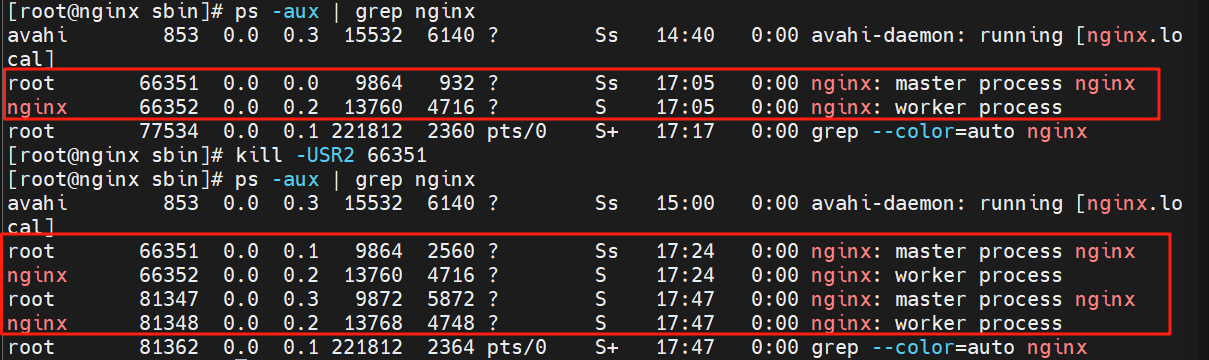Image resolution: width=1209 pixels, height=360 pixels.
Task: Click the 'S+' state in PID 77534 row
Action: click(x=607, y=131)
